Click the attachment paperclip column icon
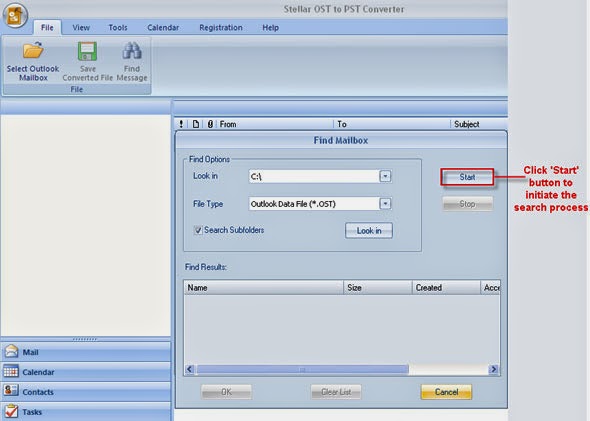Viewport: 590px width, 421px height. tap(210, 124)
